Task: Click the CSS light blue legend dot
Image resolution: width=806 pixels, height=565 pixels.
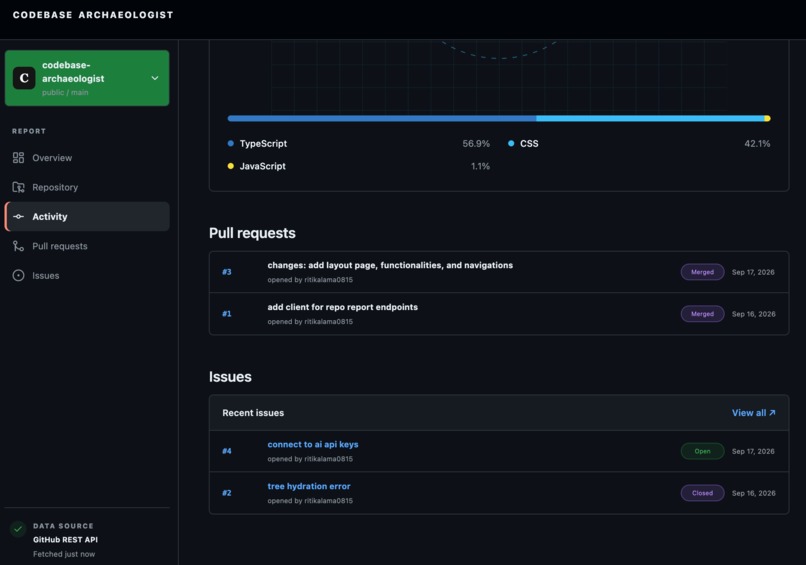Action: [511, 143]
